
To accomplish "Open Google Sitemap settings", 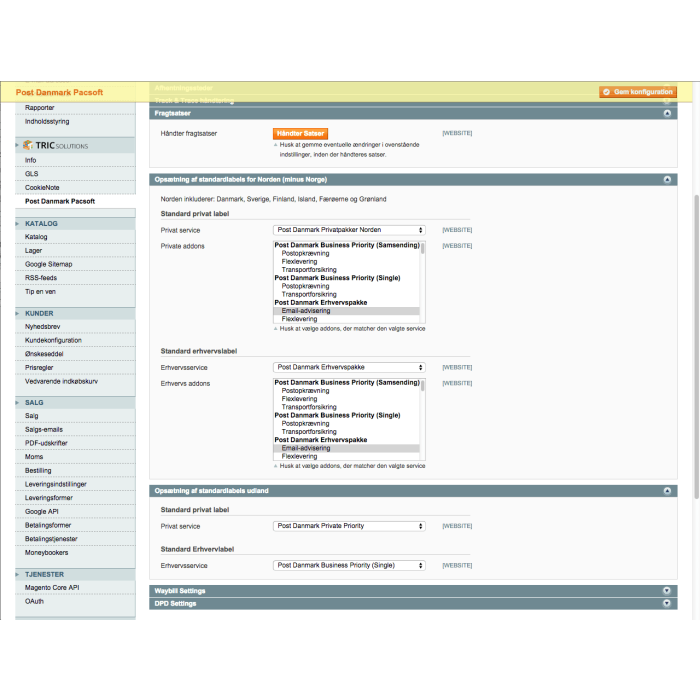I will (48, 264).
